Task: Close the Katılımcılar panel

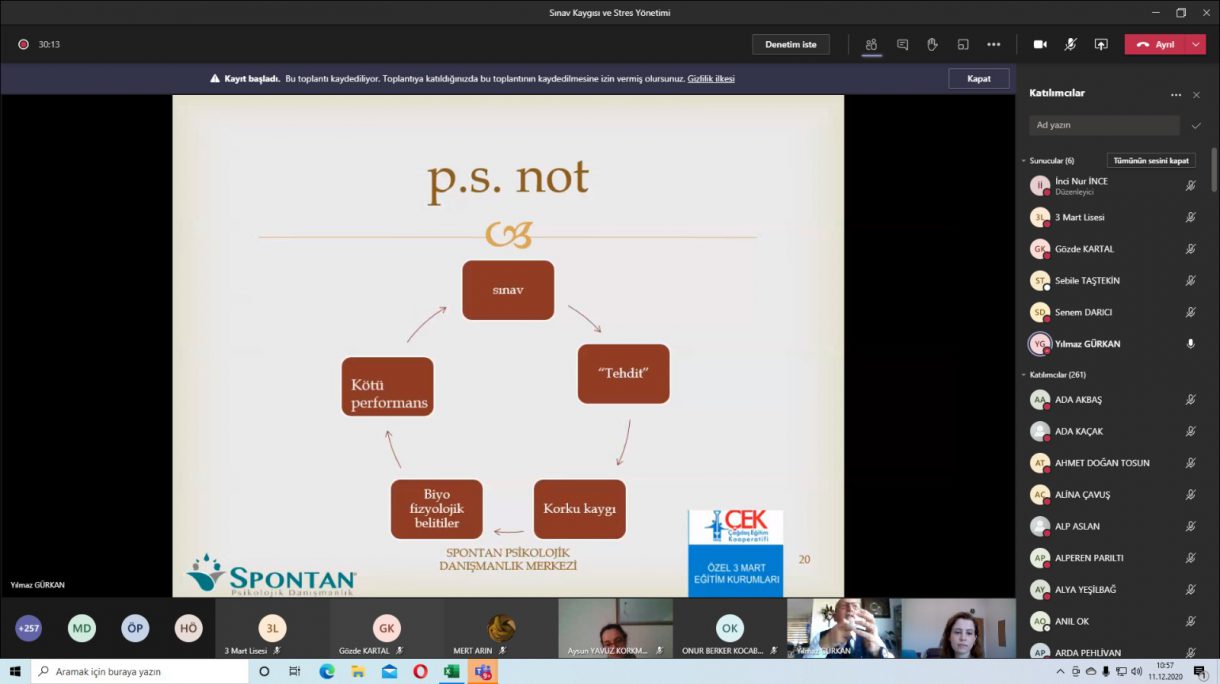Action: [1196, 95]
